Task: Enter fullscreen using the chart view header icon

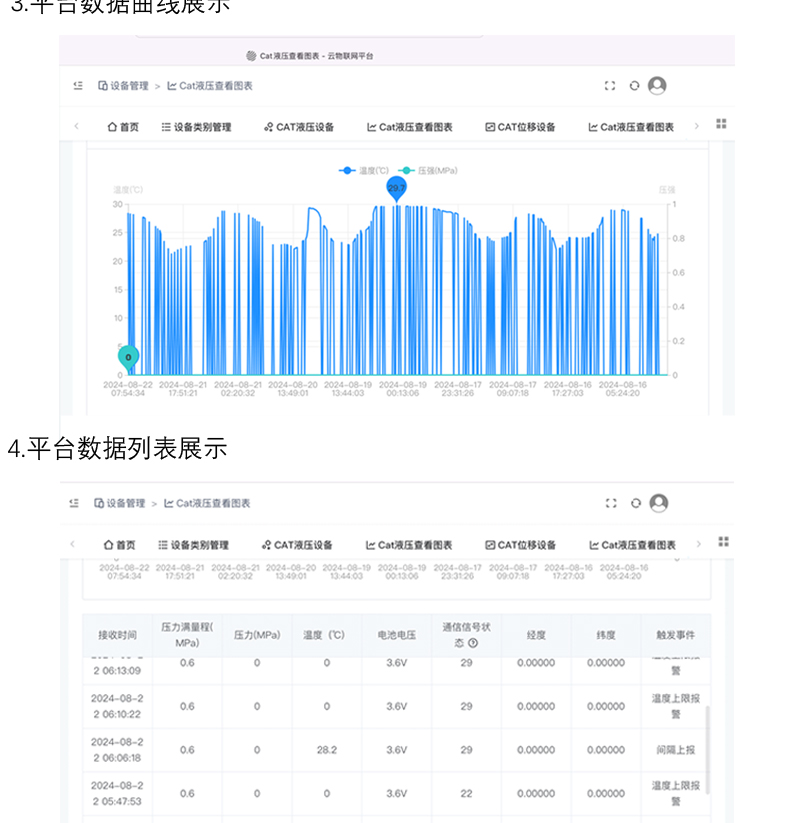Action: 610,86
